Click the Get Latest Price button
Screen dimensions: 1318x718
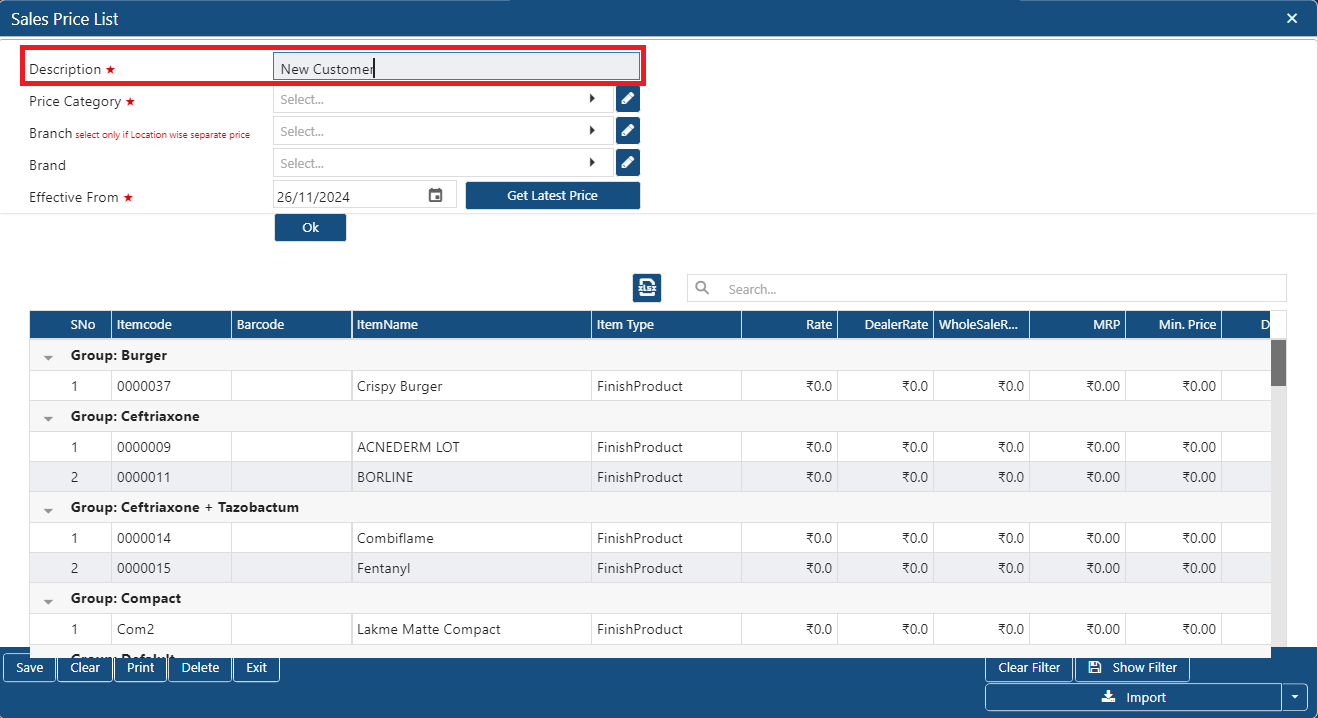coord(552,195)
